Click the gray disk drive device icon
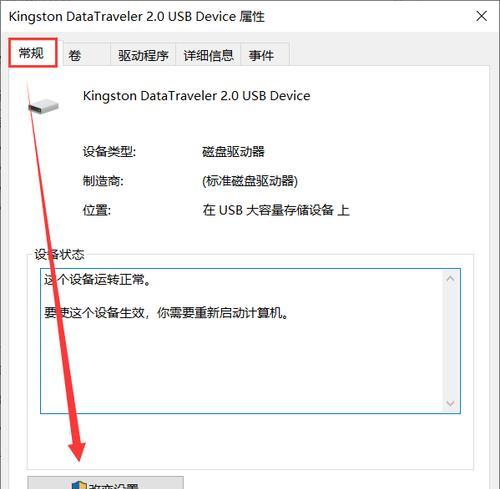 pos(43,106)
